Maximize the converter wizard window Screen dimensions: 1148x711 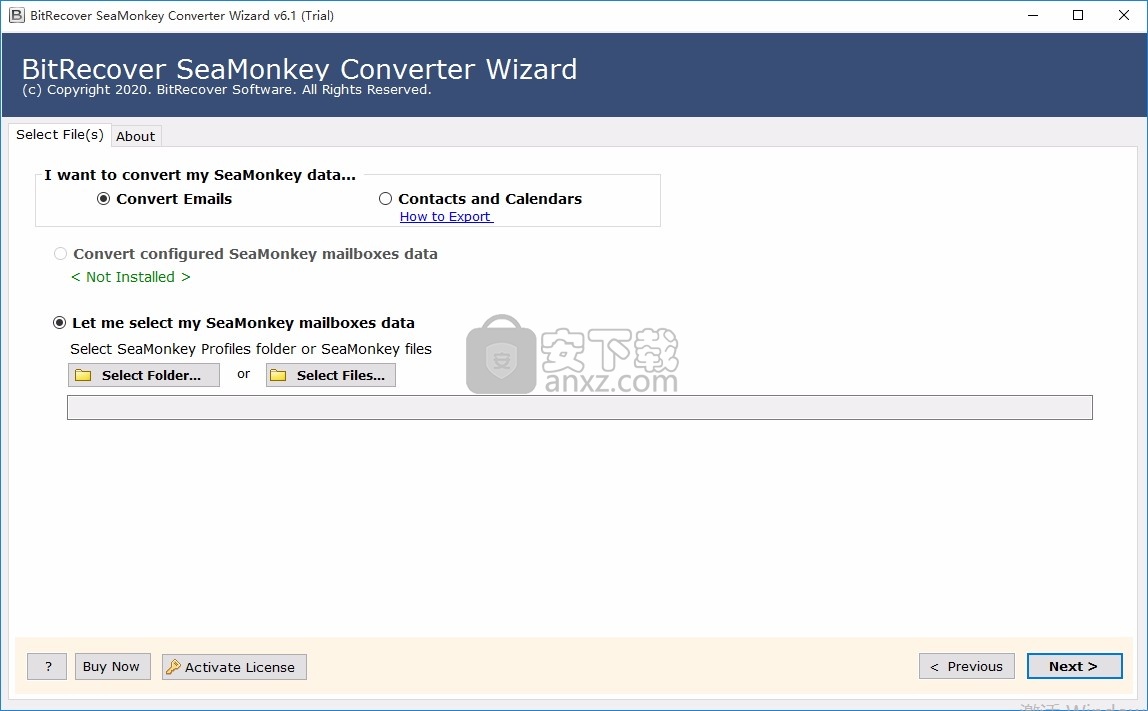pos(1078,15)
